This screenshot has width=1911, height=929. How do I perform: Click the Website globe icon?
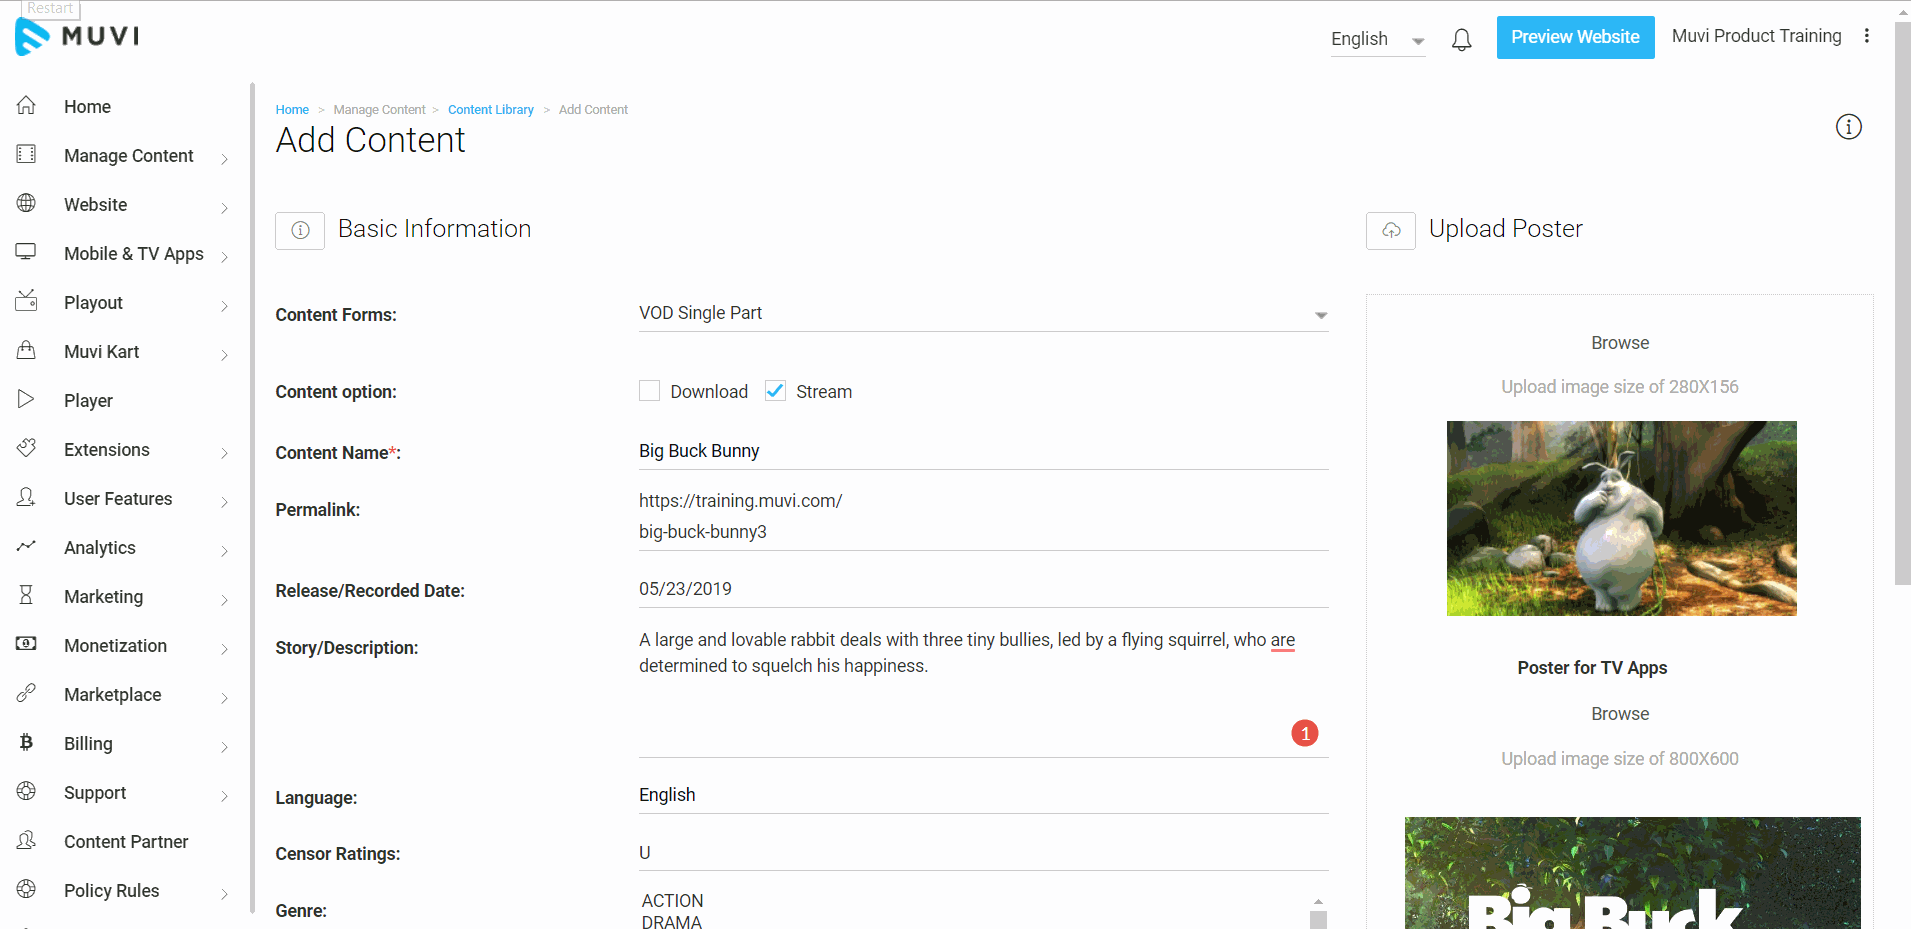tap(26, 203)
